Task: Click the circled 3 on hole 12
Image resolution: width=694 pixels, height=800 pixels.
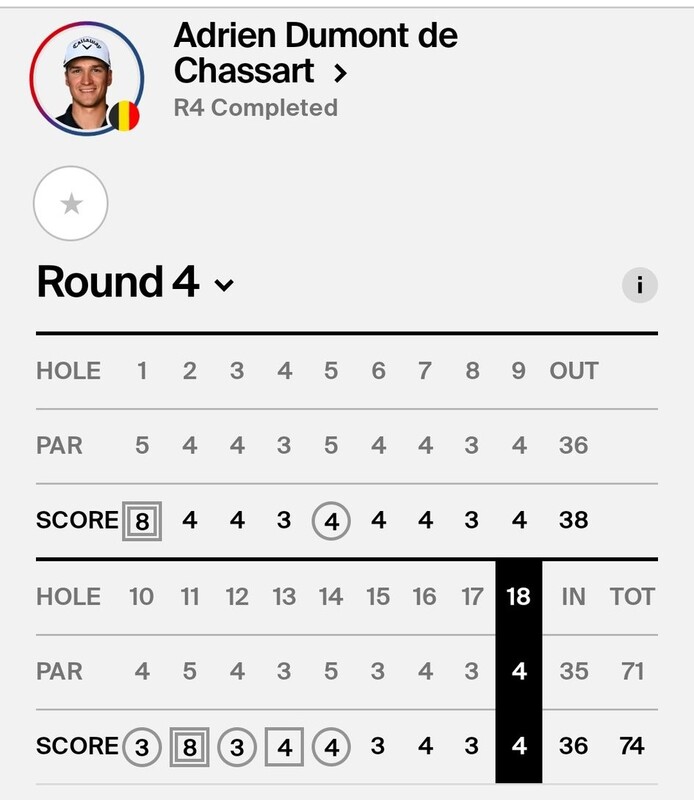Action: click(237, 746)
